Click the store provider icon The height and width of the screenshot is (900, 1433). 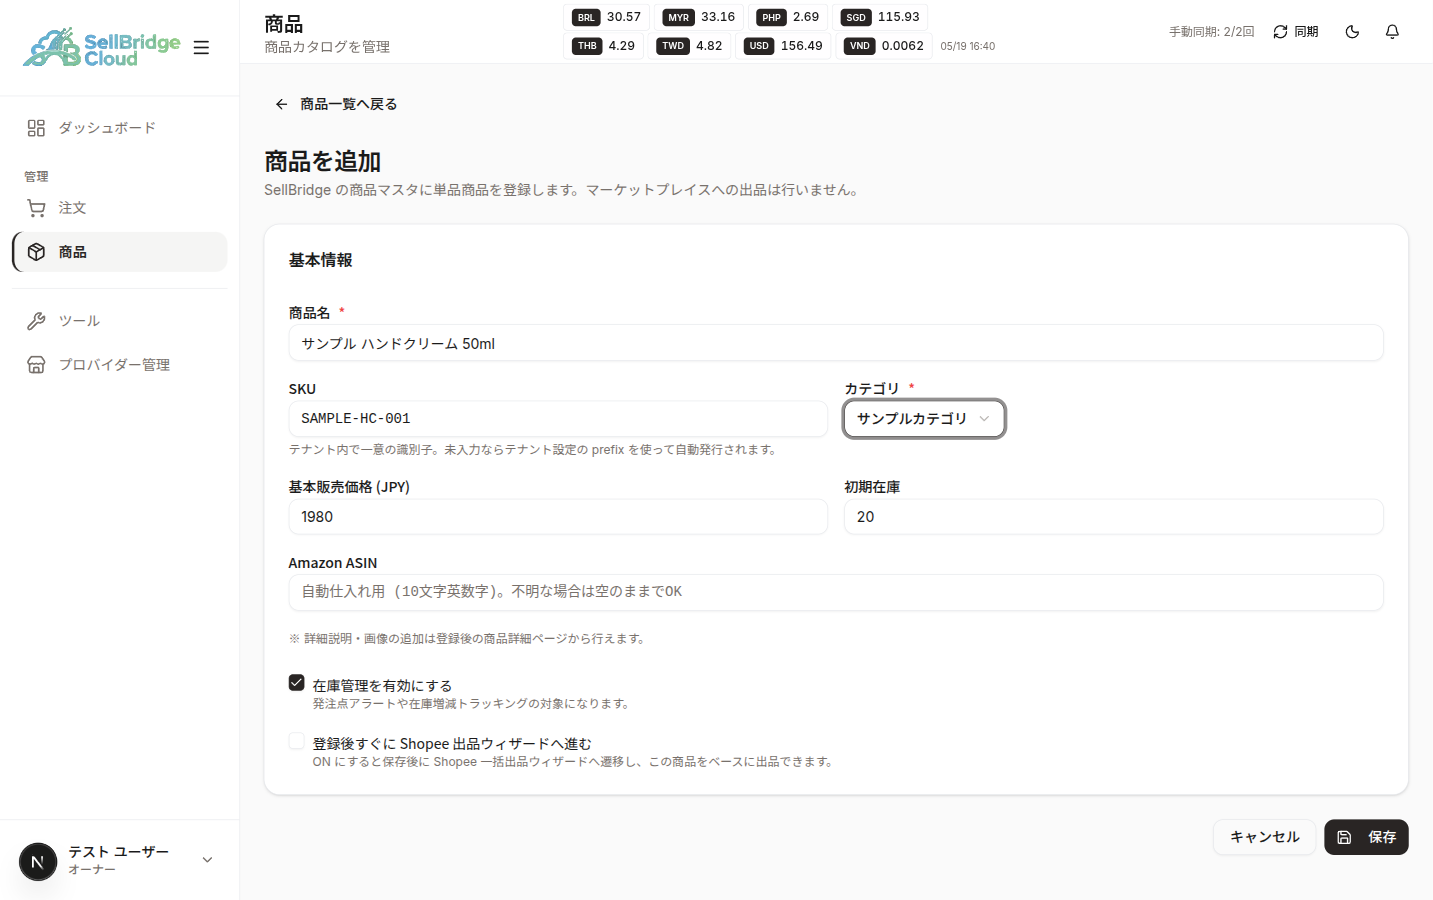36,365
